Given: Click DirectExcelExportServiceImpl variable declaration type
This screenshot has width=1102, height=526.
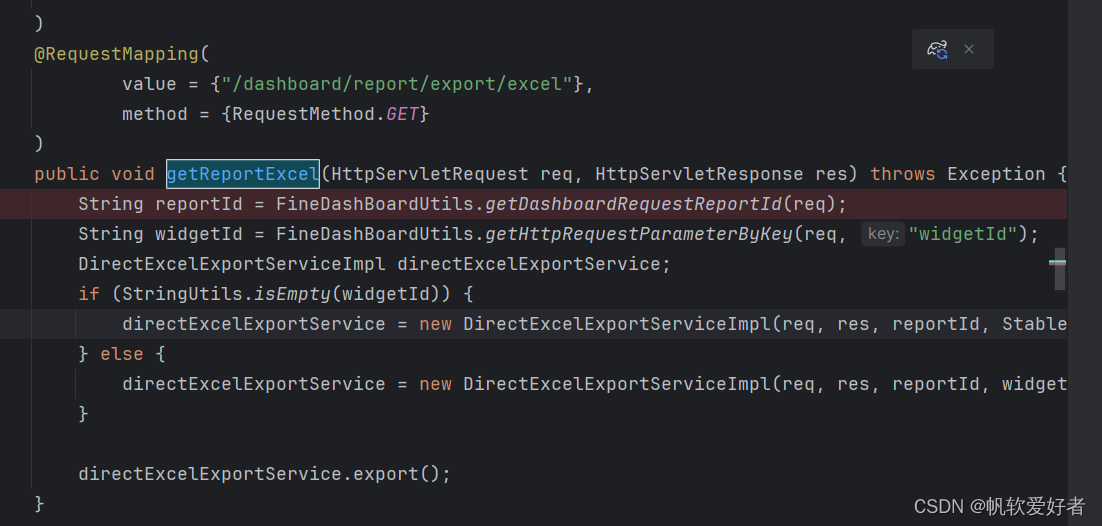Looking at the screenshot, I should (232, 264).
